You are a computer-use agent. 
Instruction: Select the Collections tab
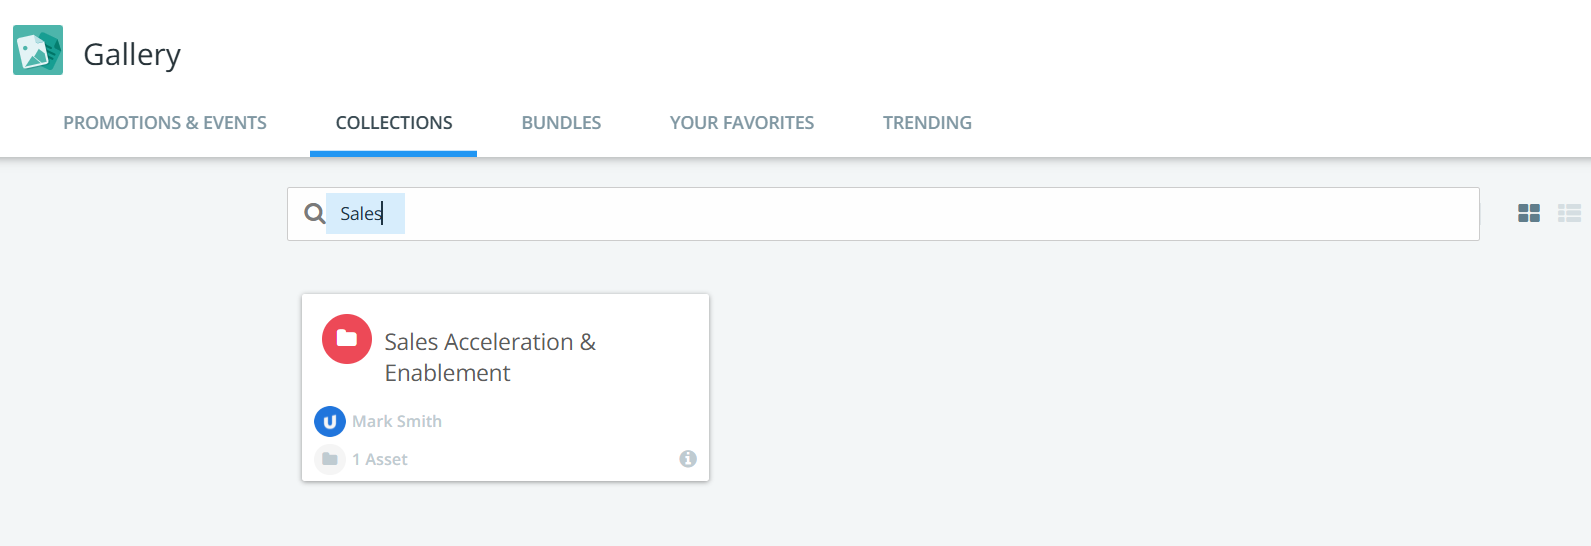click(x=394, y=123)
